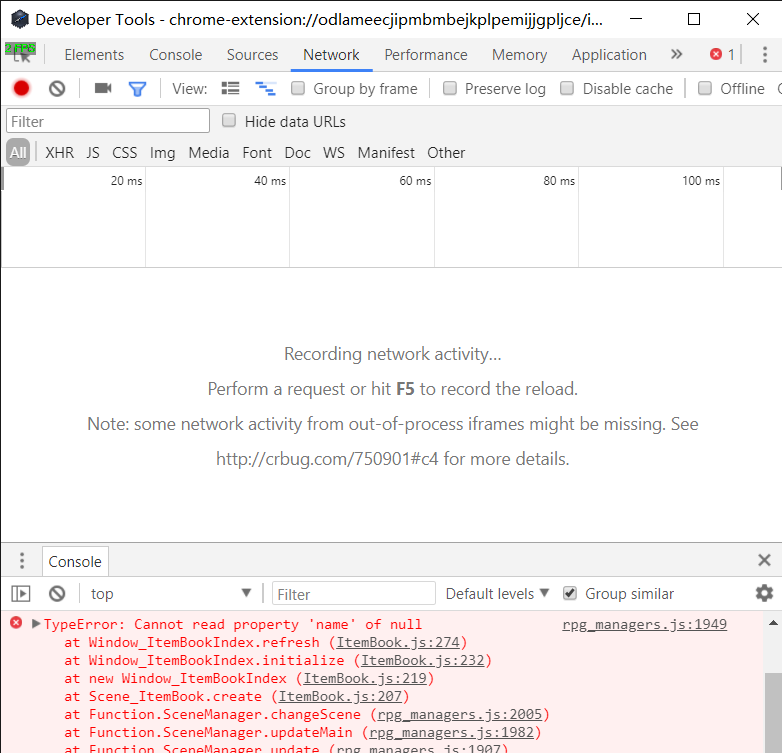Stop recording network log (red dot)
Viewport: 782px width, 753px height.
(x=21, y=89)
